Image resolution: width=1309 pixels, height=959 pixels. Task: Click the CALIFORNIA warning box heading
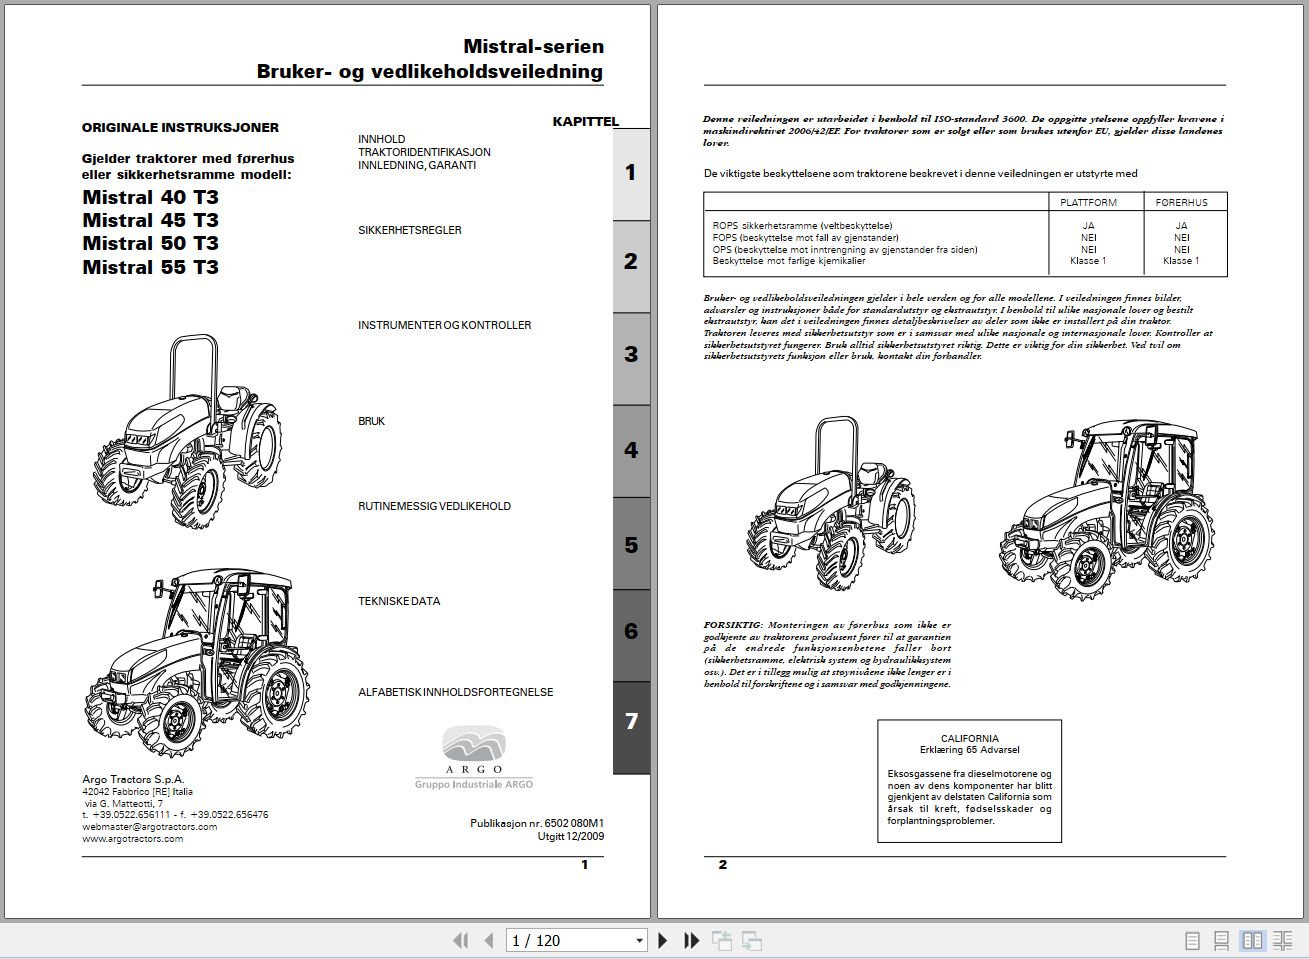(x=969, y=738)
